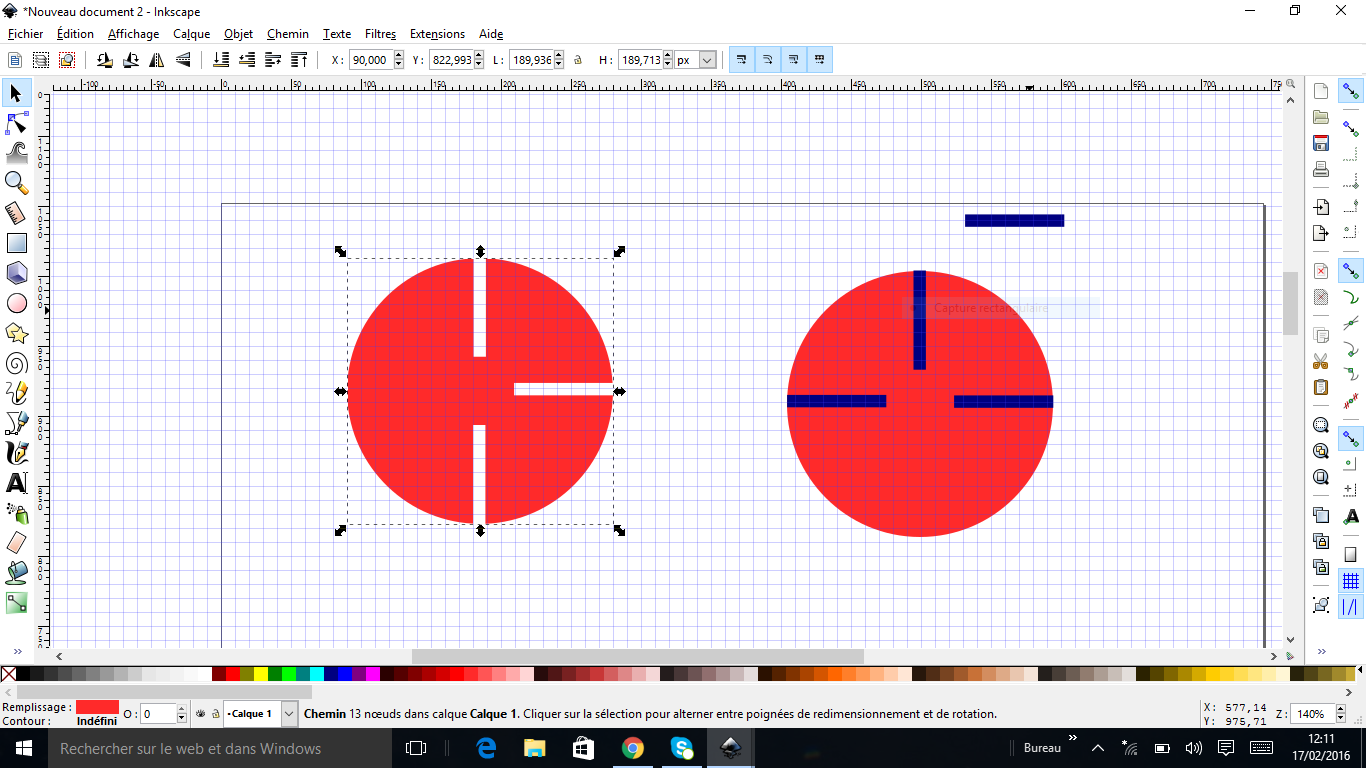
Task: Show hidden tray icons chevron
Action: pos(1098,748)
